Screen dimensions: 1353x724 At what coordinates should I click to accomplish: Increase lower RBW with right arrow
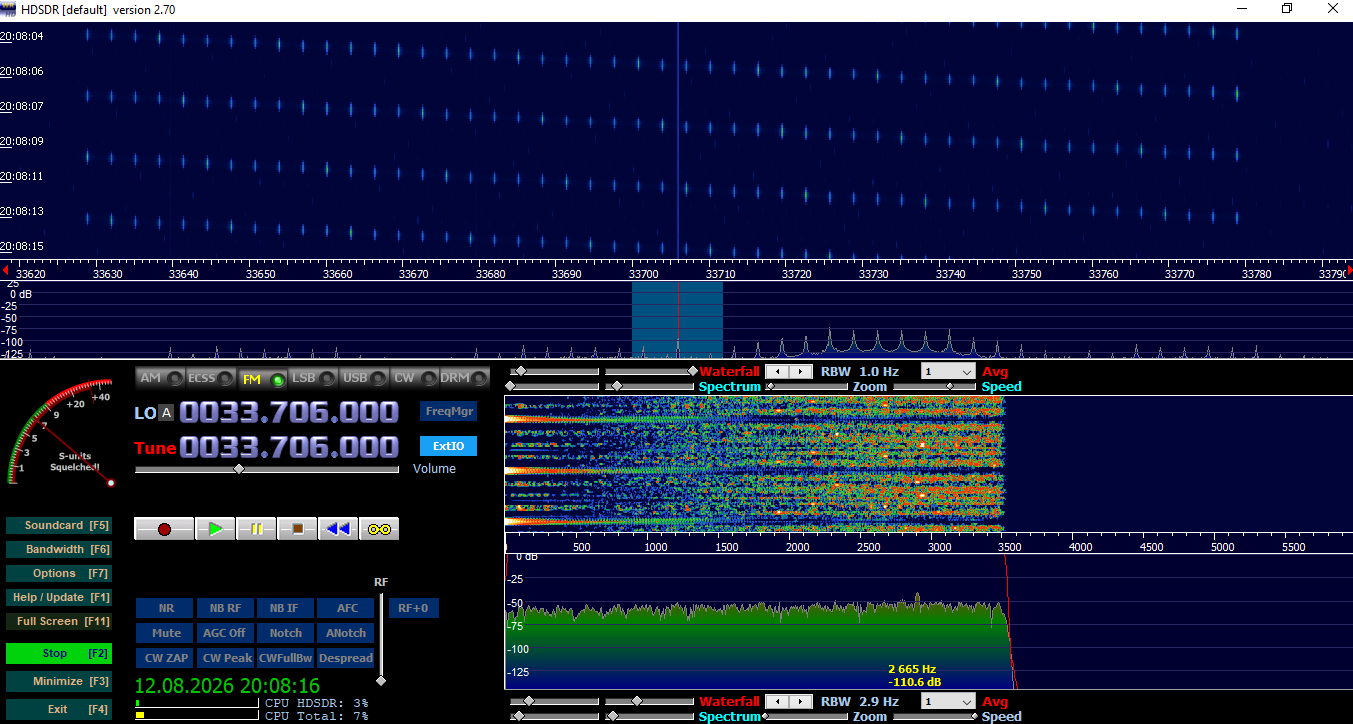point(800,701)
